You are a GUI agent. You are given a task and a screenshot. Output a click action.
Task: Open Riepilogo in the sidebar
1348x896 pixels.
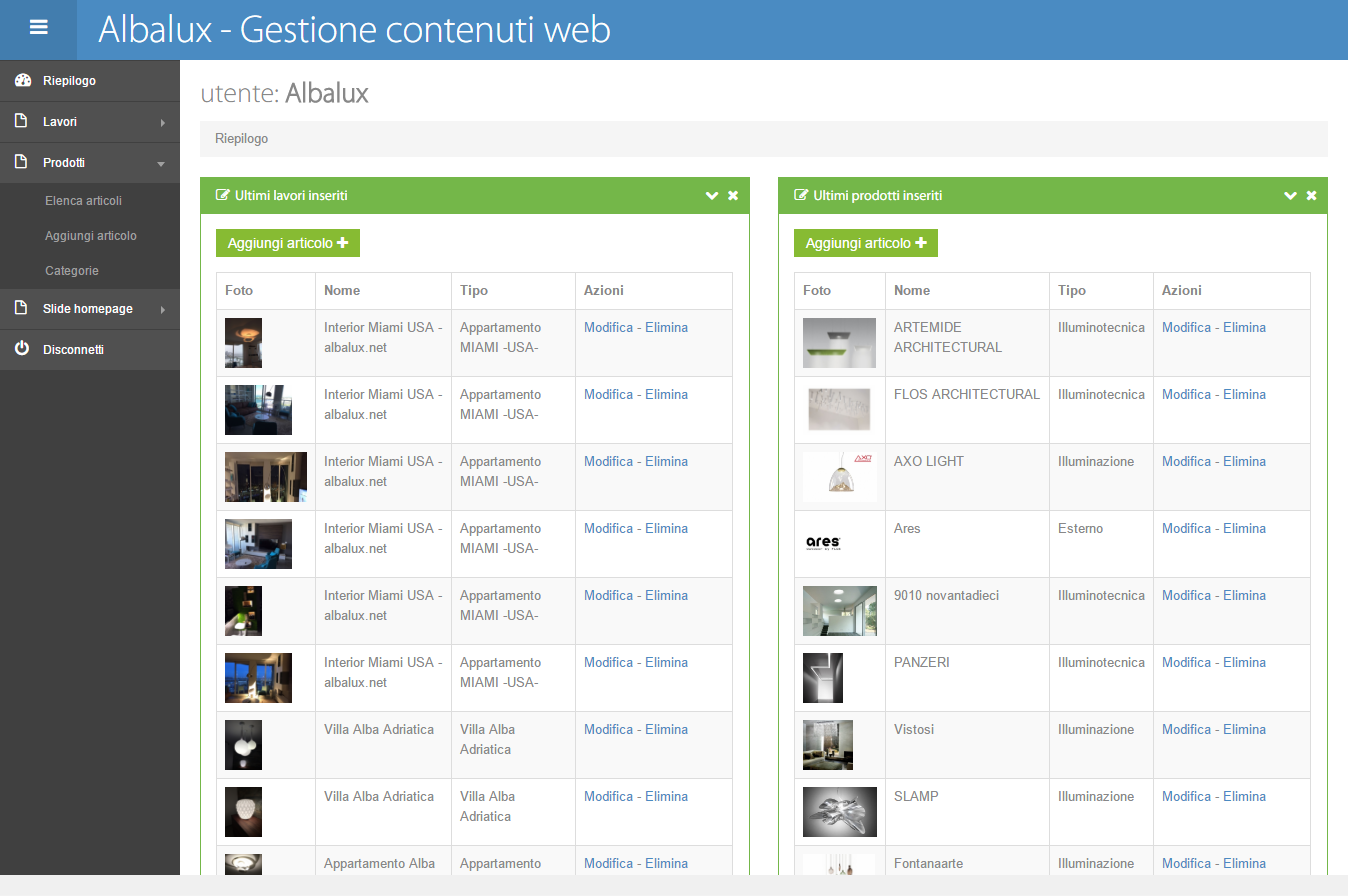click(x=90, y=80)
